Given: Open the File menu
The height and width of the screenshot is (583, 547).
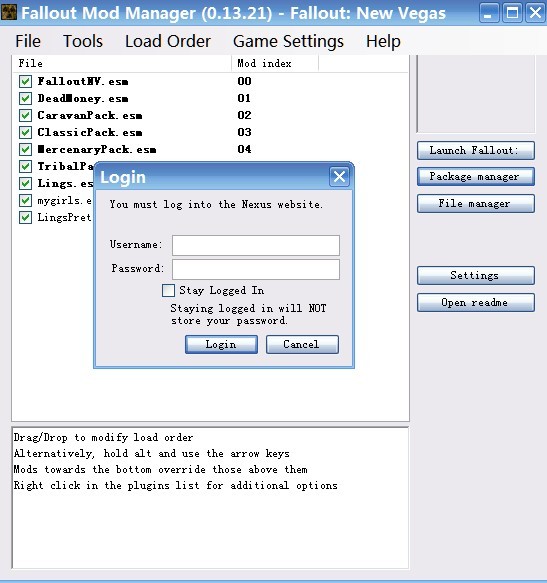Looking at the screenshot, I should [28, 41].
